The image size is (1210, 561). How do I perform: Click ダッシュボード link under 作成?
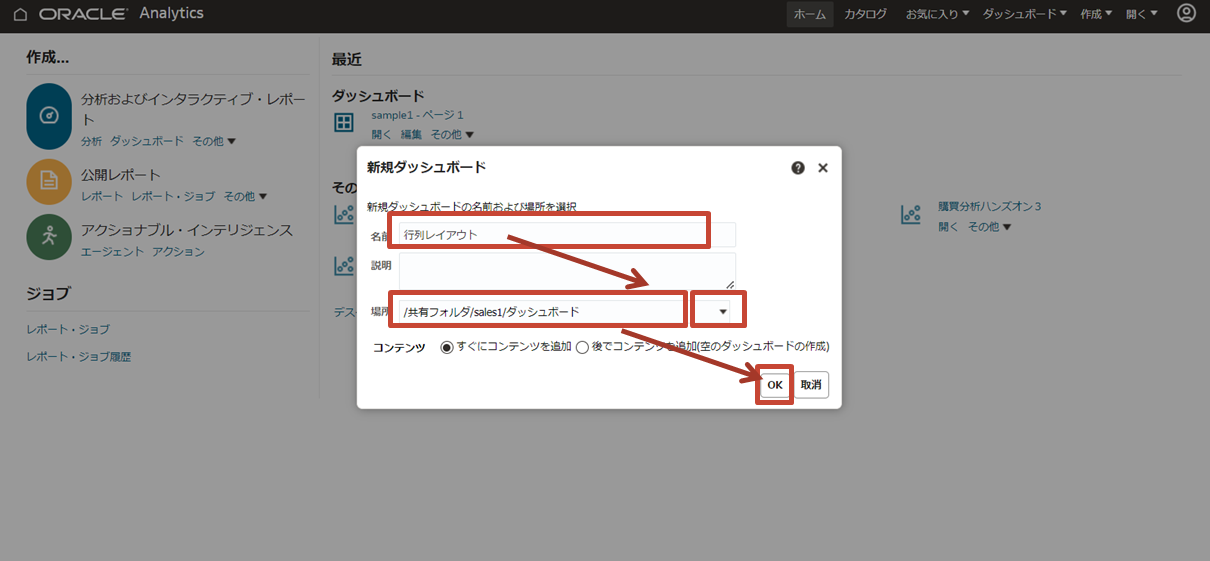(147, 141)
